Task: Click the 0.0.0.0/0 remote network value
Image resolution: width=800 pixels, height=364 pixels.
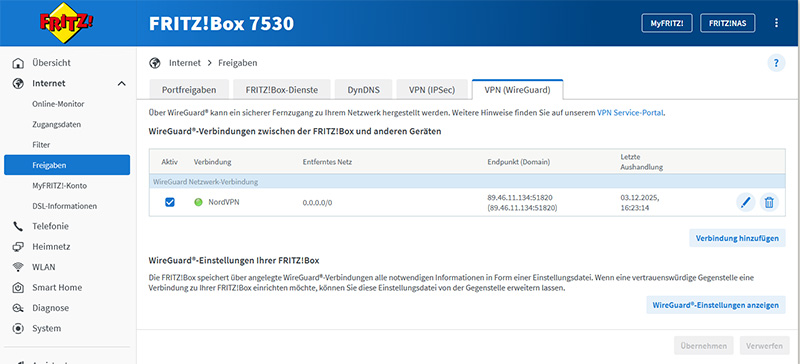Action: tap(317, 203)
